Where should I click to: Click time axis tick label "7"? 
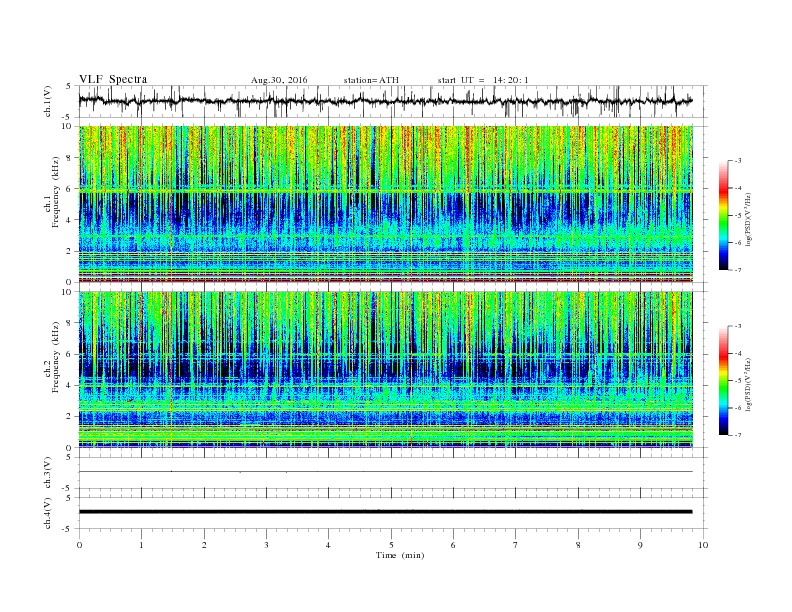516,545
